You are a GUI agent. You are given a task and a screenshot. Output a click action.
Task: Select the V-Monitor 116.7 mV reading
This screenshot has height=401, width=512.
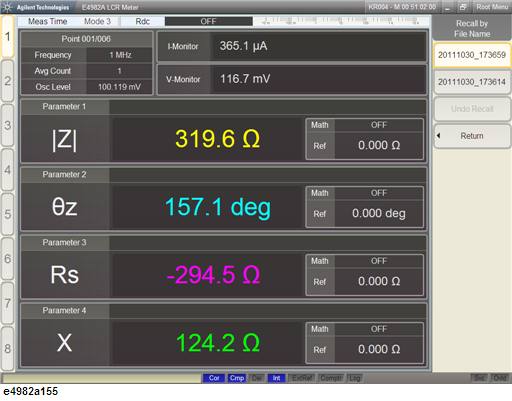point(319,79)
